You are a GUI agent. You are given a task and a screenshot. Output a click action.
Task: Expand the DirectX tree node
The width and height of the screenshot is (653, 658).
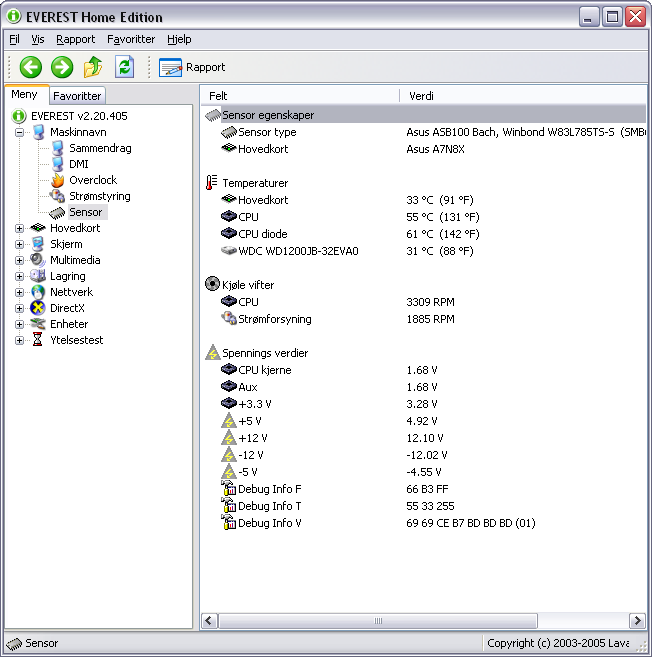pyautogui.click(x=19, y=308)
